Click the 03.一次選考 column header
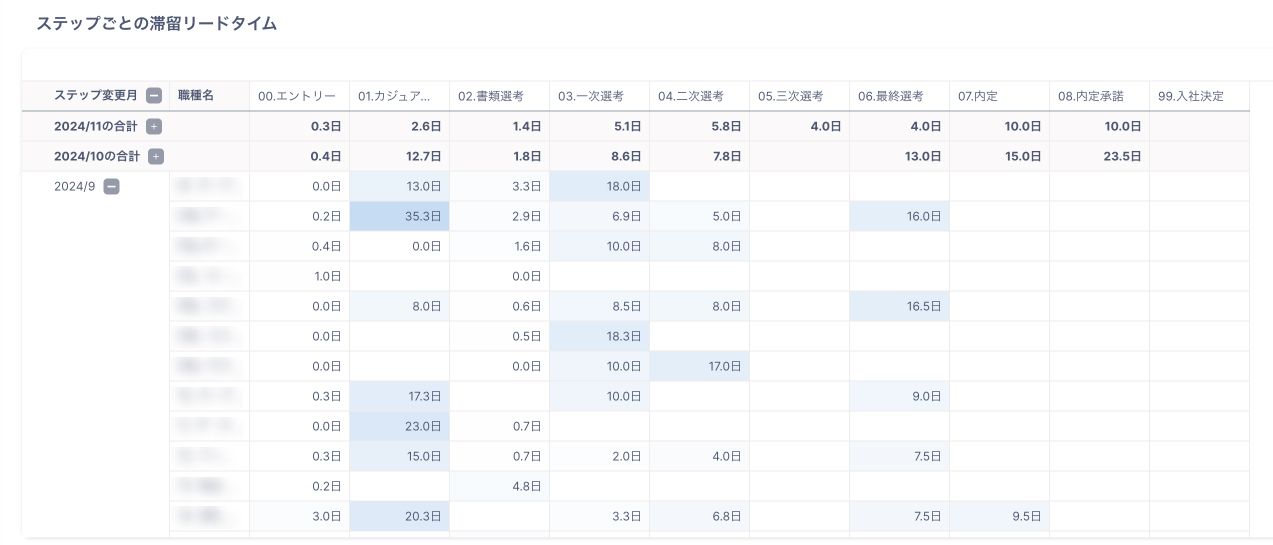The image size is (1273, 545). click(x=591, y=96)
